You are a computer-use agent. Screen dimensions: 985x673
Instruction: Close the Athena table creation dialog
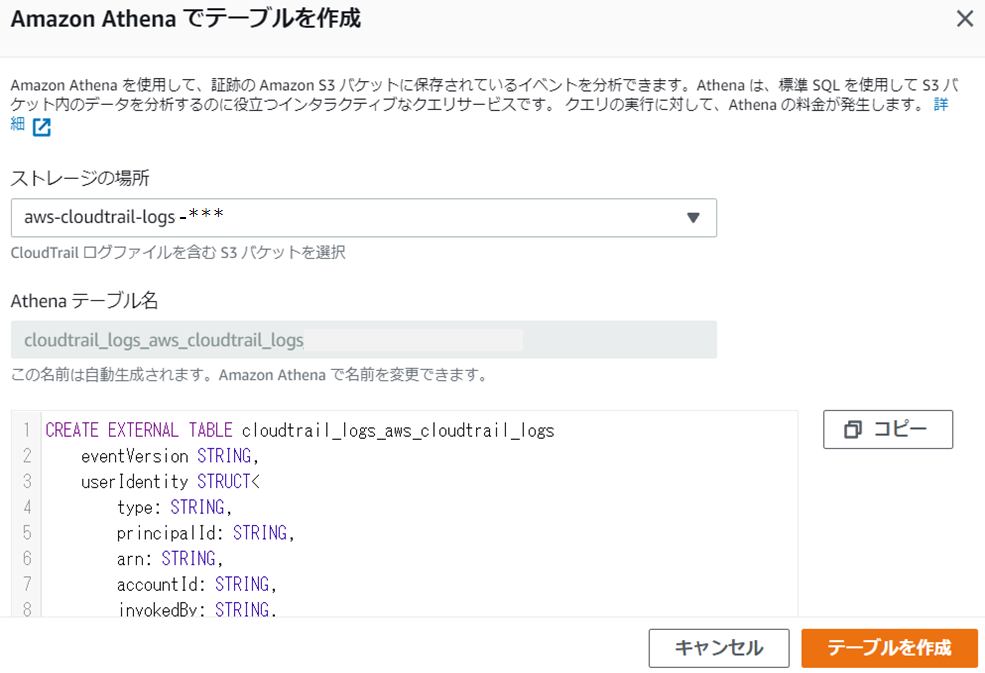pyautogui.click(x=964, y=19)
